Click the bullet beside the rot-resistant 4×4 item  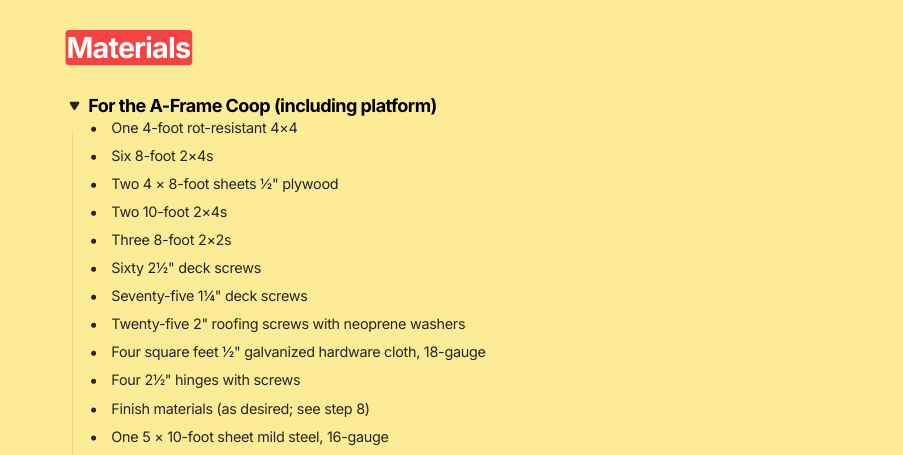[x=94, y=129]
